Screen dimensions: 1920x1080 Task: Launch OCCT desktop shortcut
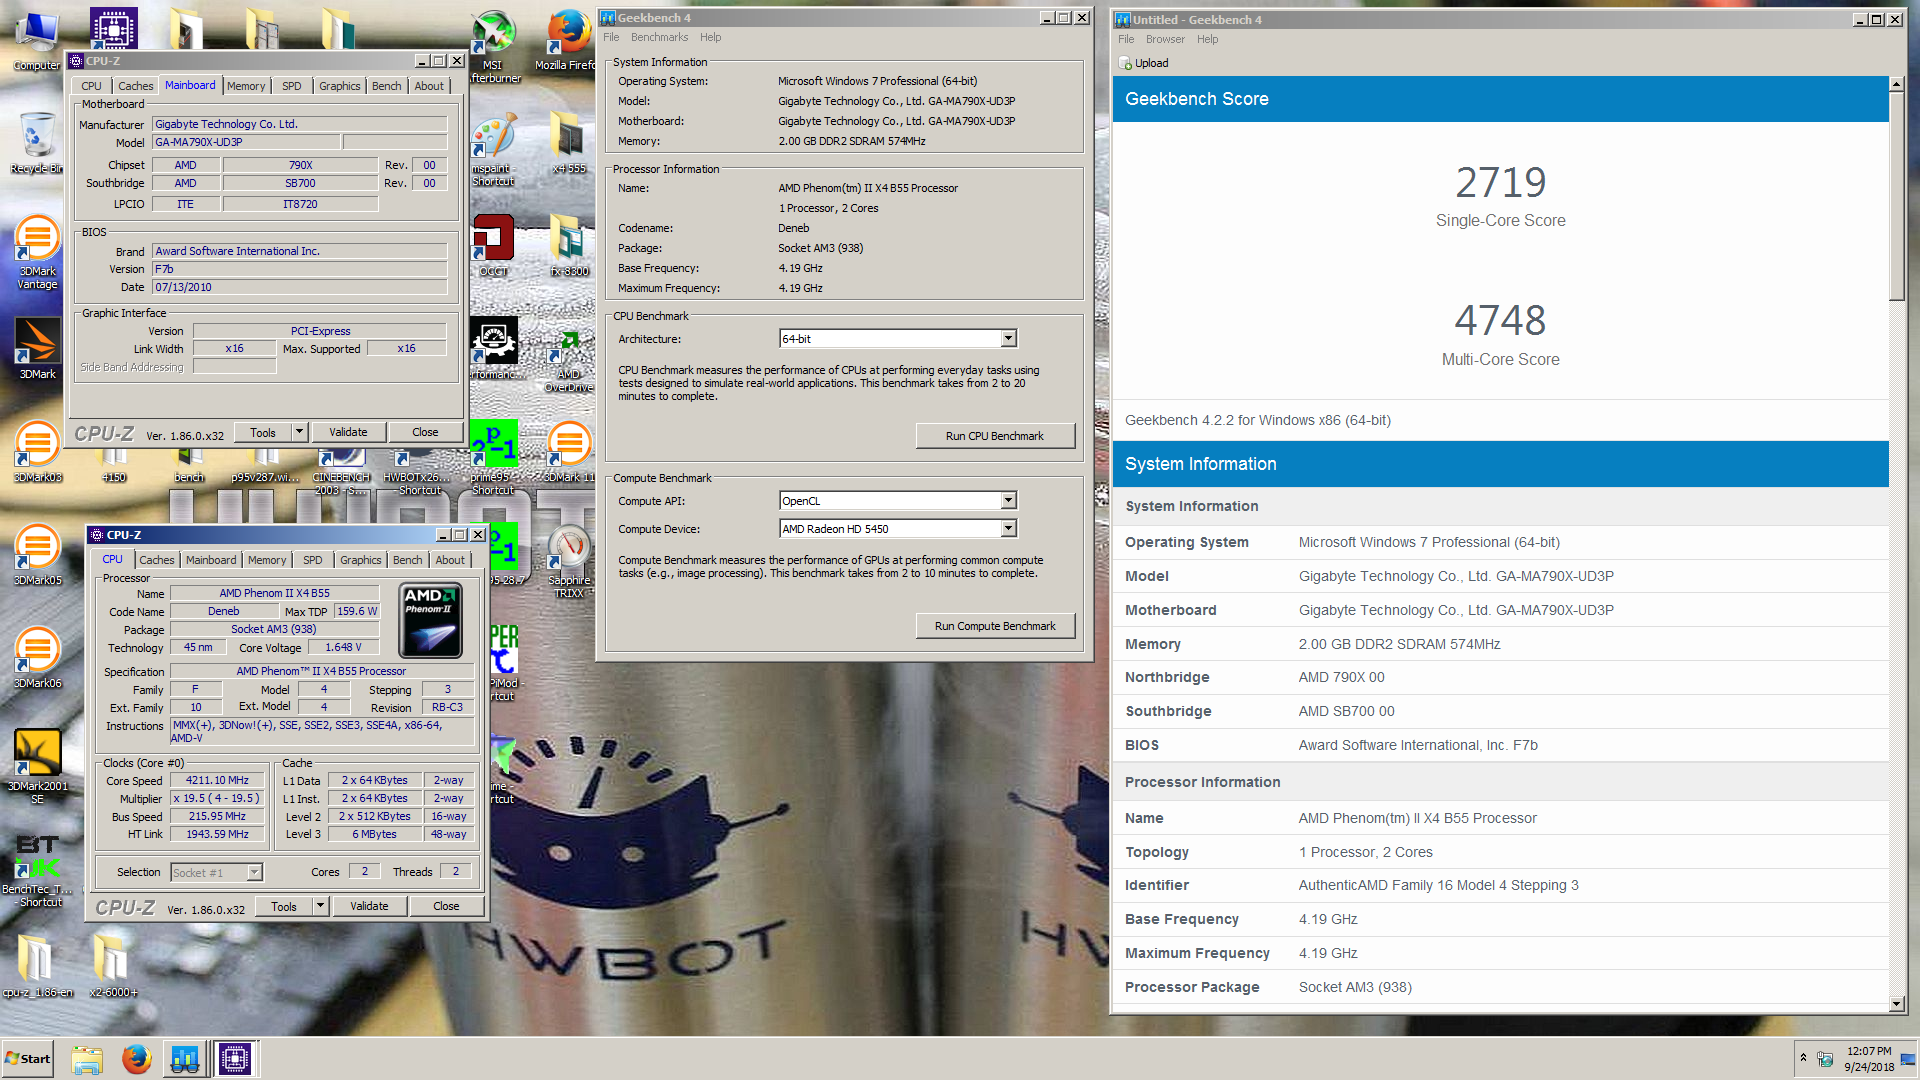(x=493, y=246)
